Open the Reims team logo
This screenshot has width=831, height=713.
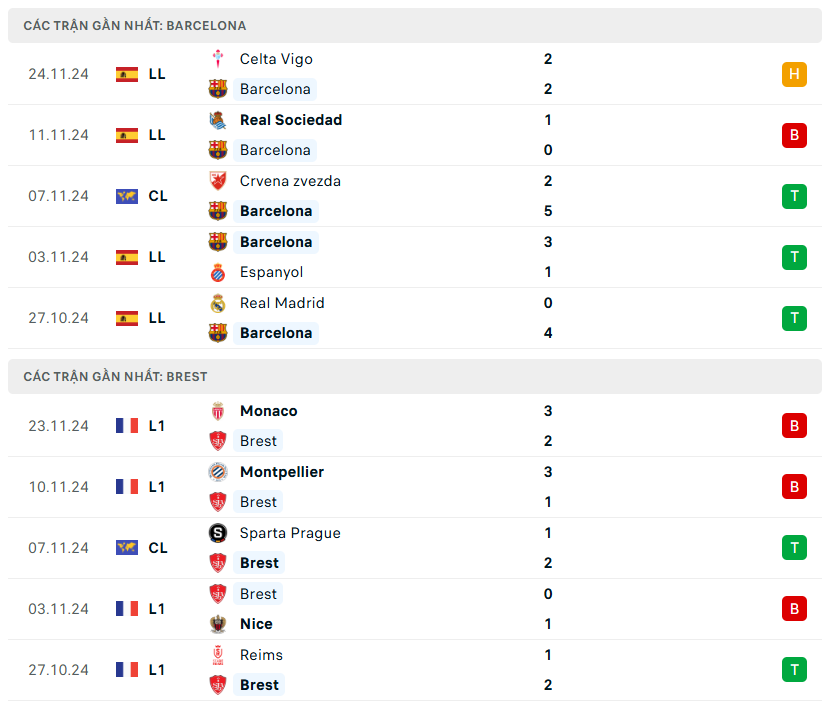pos(217,655)
